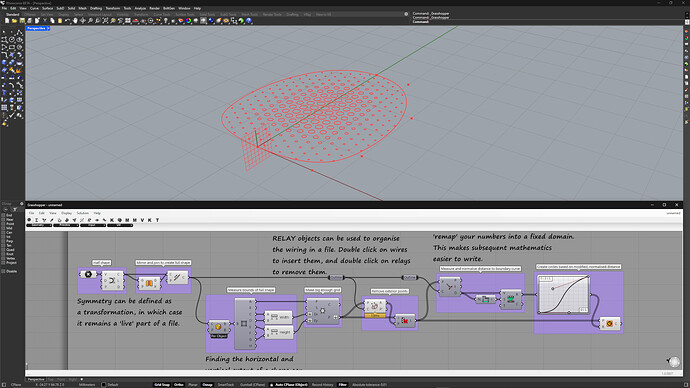Screen dimensions: 690x388
Task: Open Perspective viewport title dropdown
Action: click(x=48, y=28)
